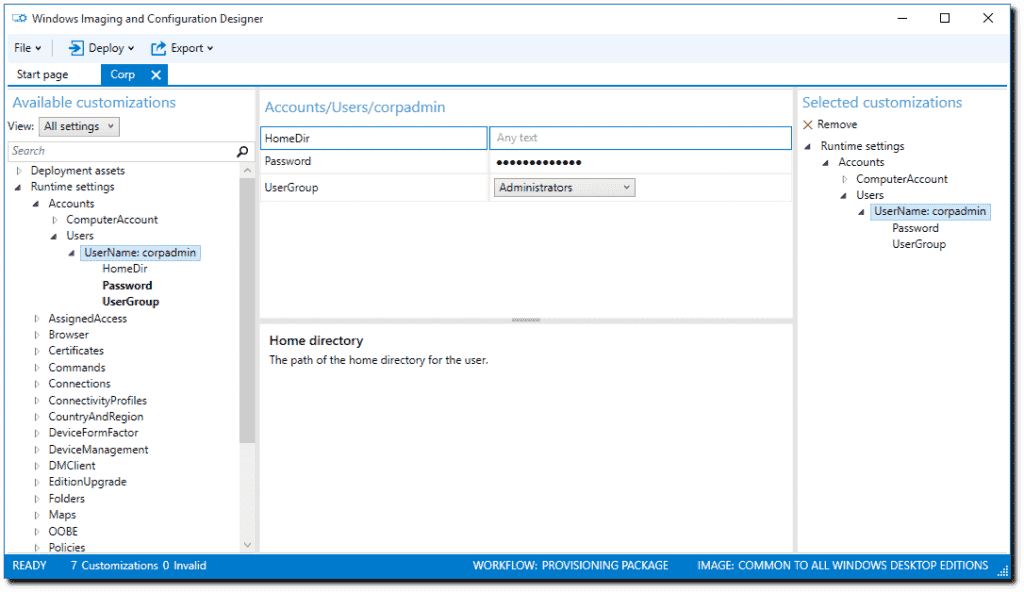Click the scroll down arrow of tree
This screenshot has width=1024, height=592.
coord(247,544)
